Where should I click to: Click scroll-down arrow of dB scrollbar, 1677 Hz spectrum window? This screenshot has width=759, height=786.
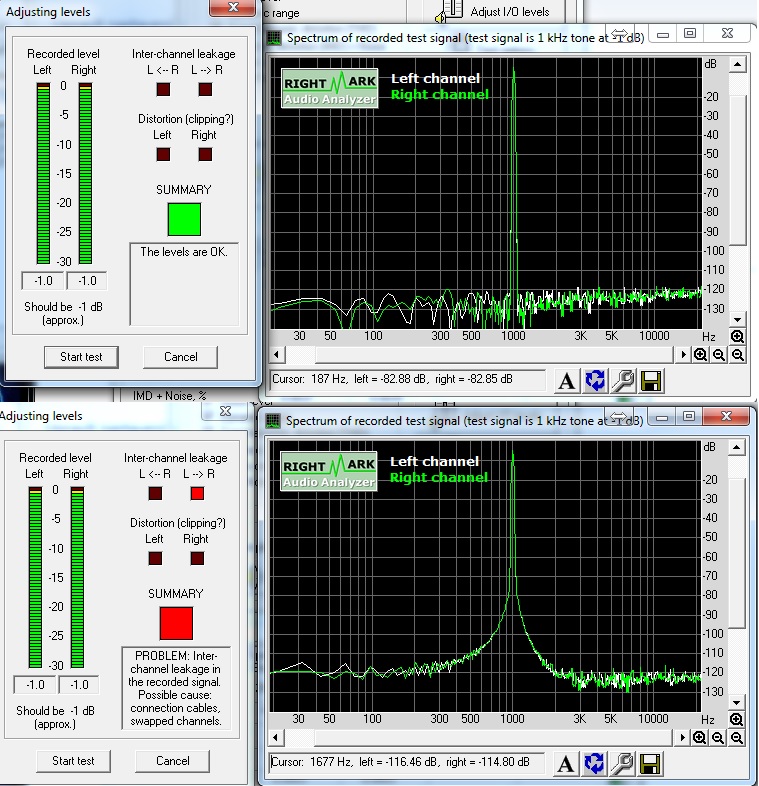pyautogui.click(x=736, y=702)
